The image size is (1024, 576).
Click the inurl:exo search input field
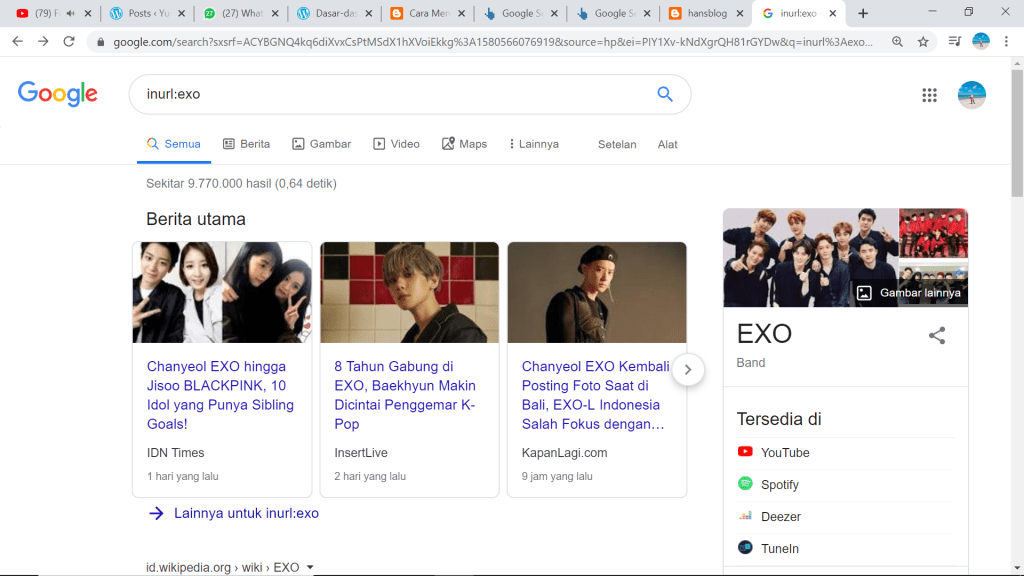[x=390, y=94]
